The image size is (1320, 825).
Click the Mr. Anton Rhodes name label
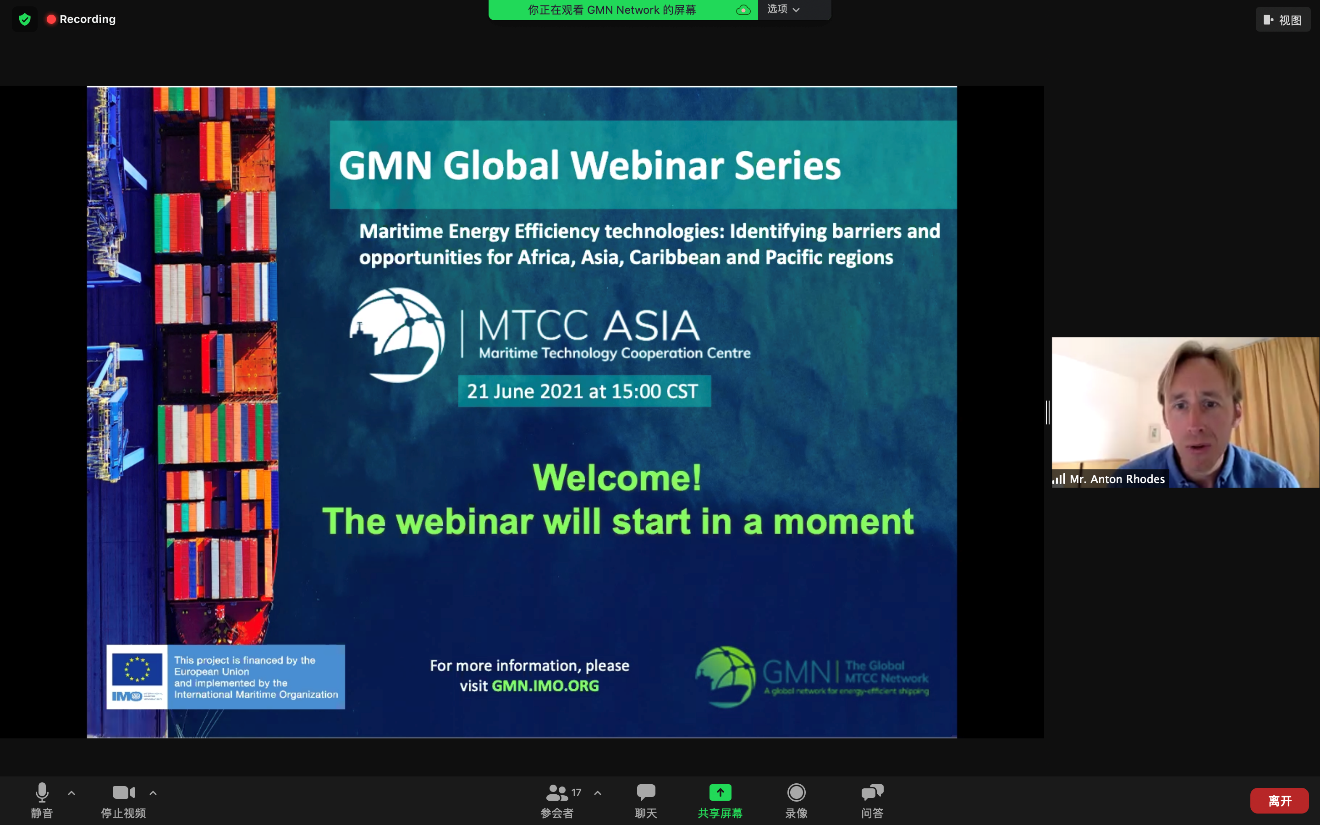coord(1117,480)
